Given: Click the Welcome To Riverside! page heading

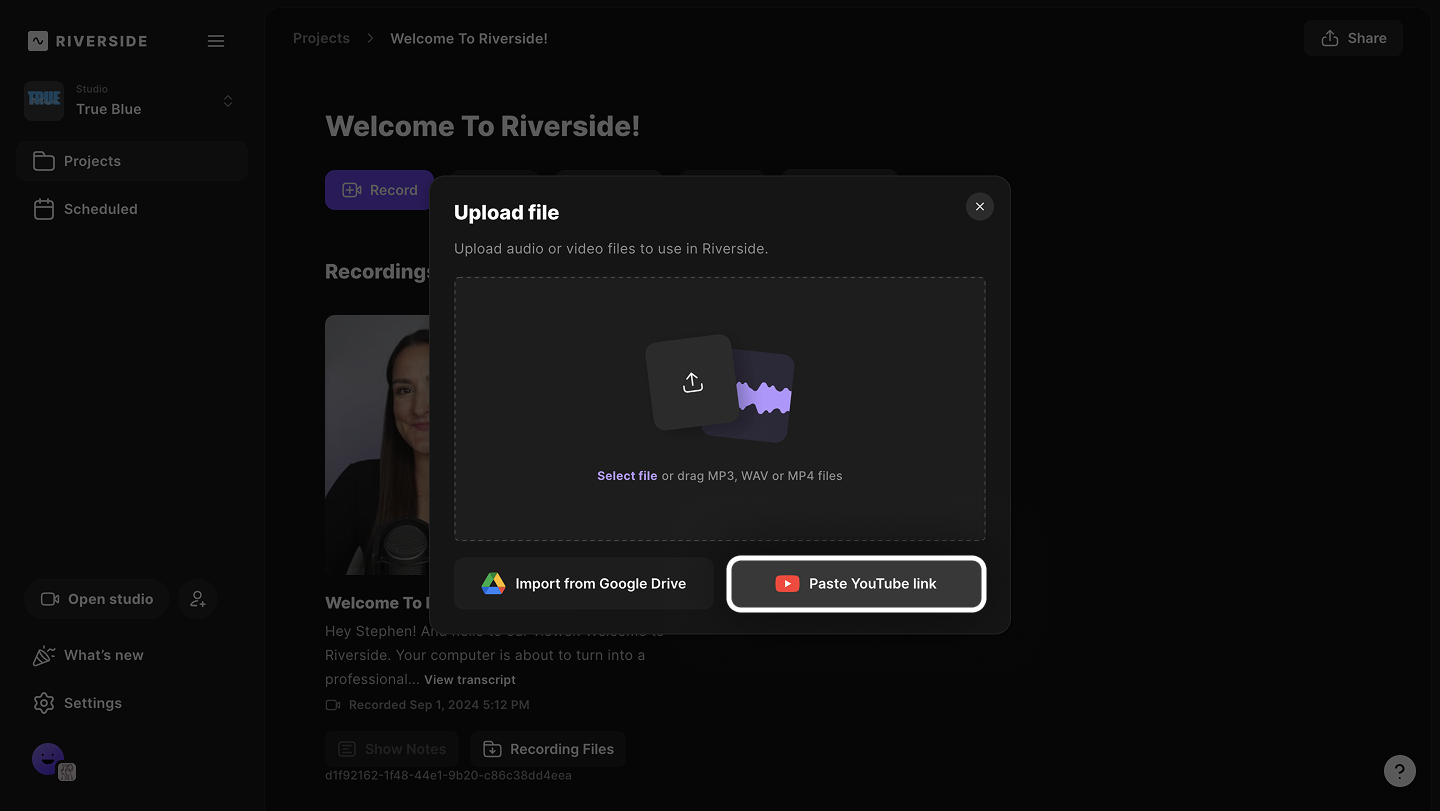Looking at the screenshot, I should click(x=483, y=126).
